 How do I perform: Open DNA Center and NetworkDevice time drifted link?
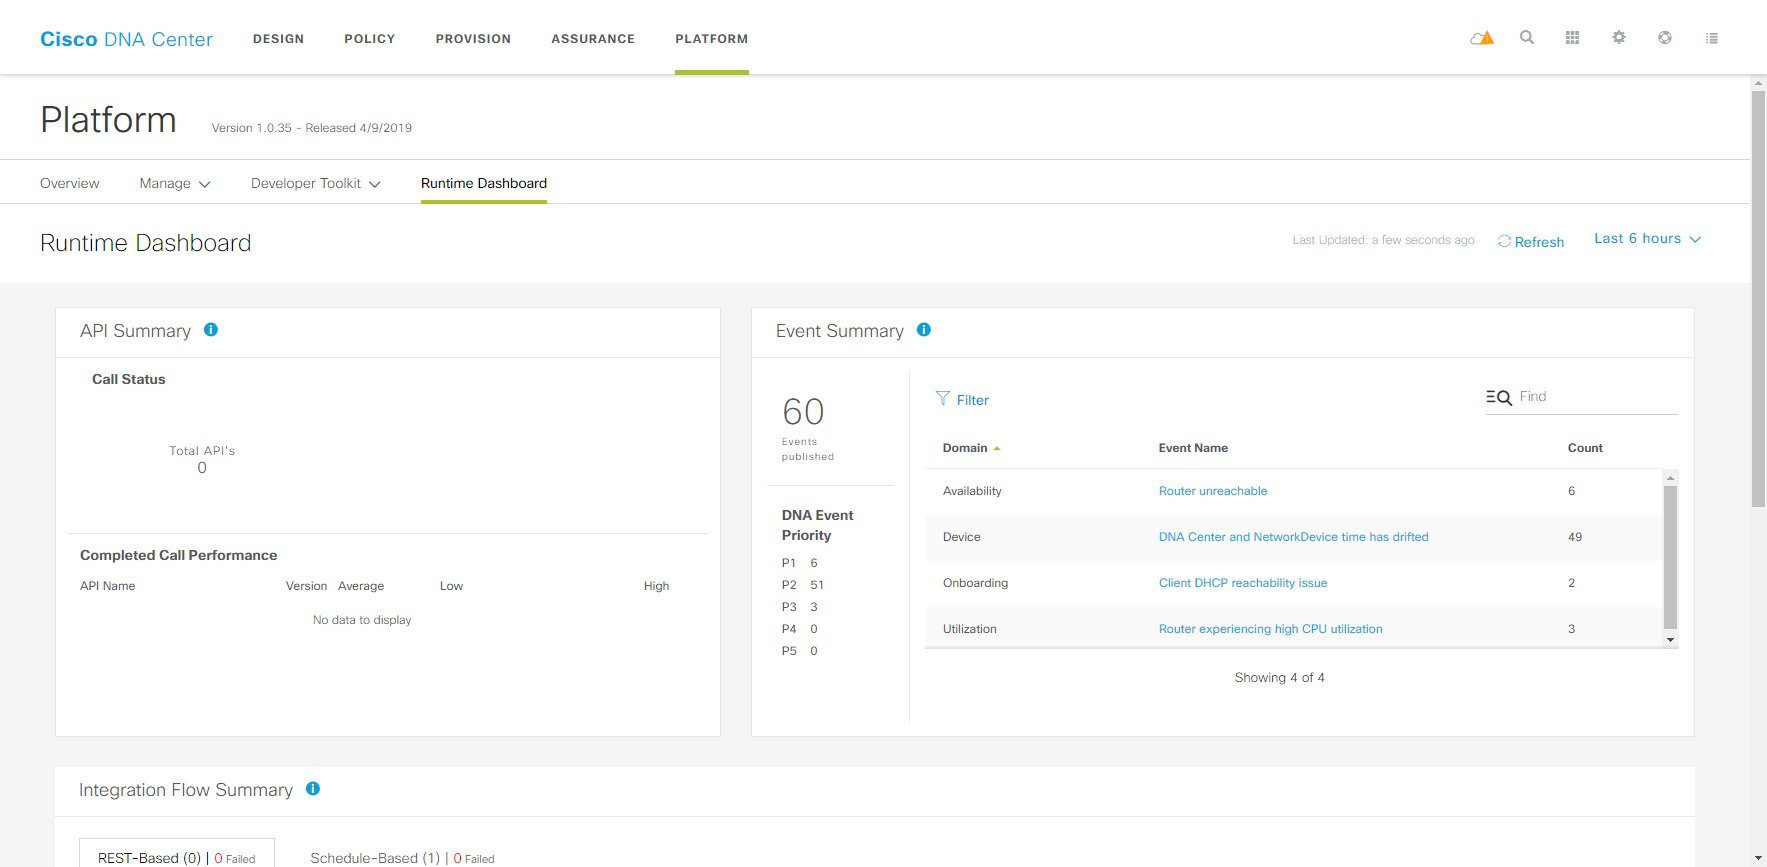point(1294,537)
